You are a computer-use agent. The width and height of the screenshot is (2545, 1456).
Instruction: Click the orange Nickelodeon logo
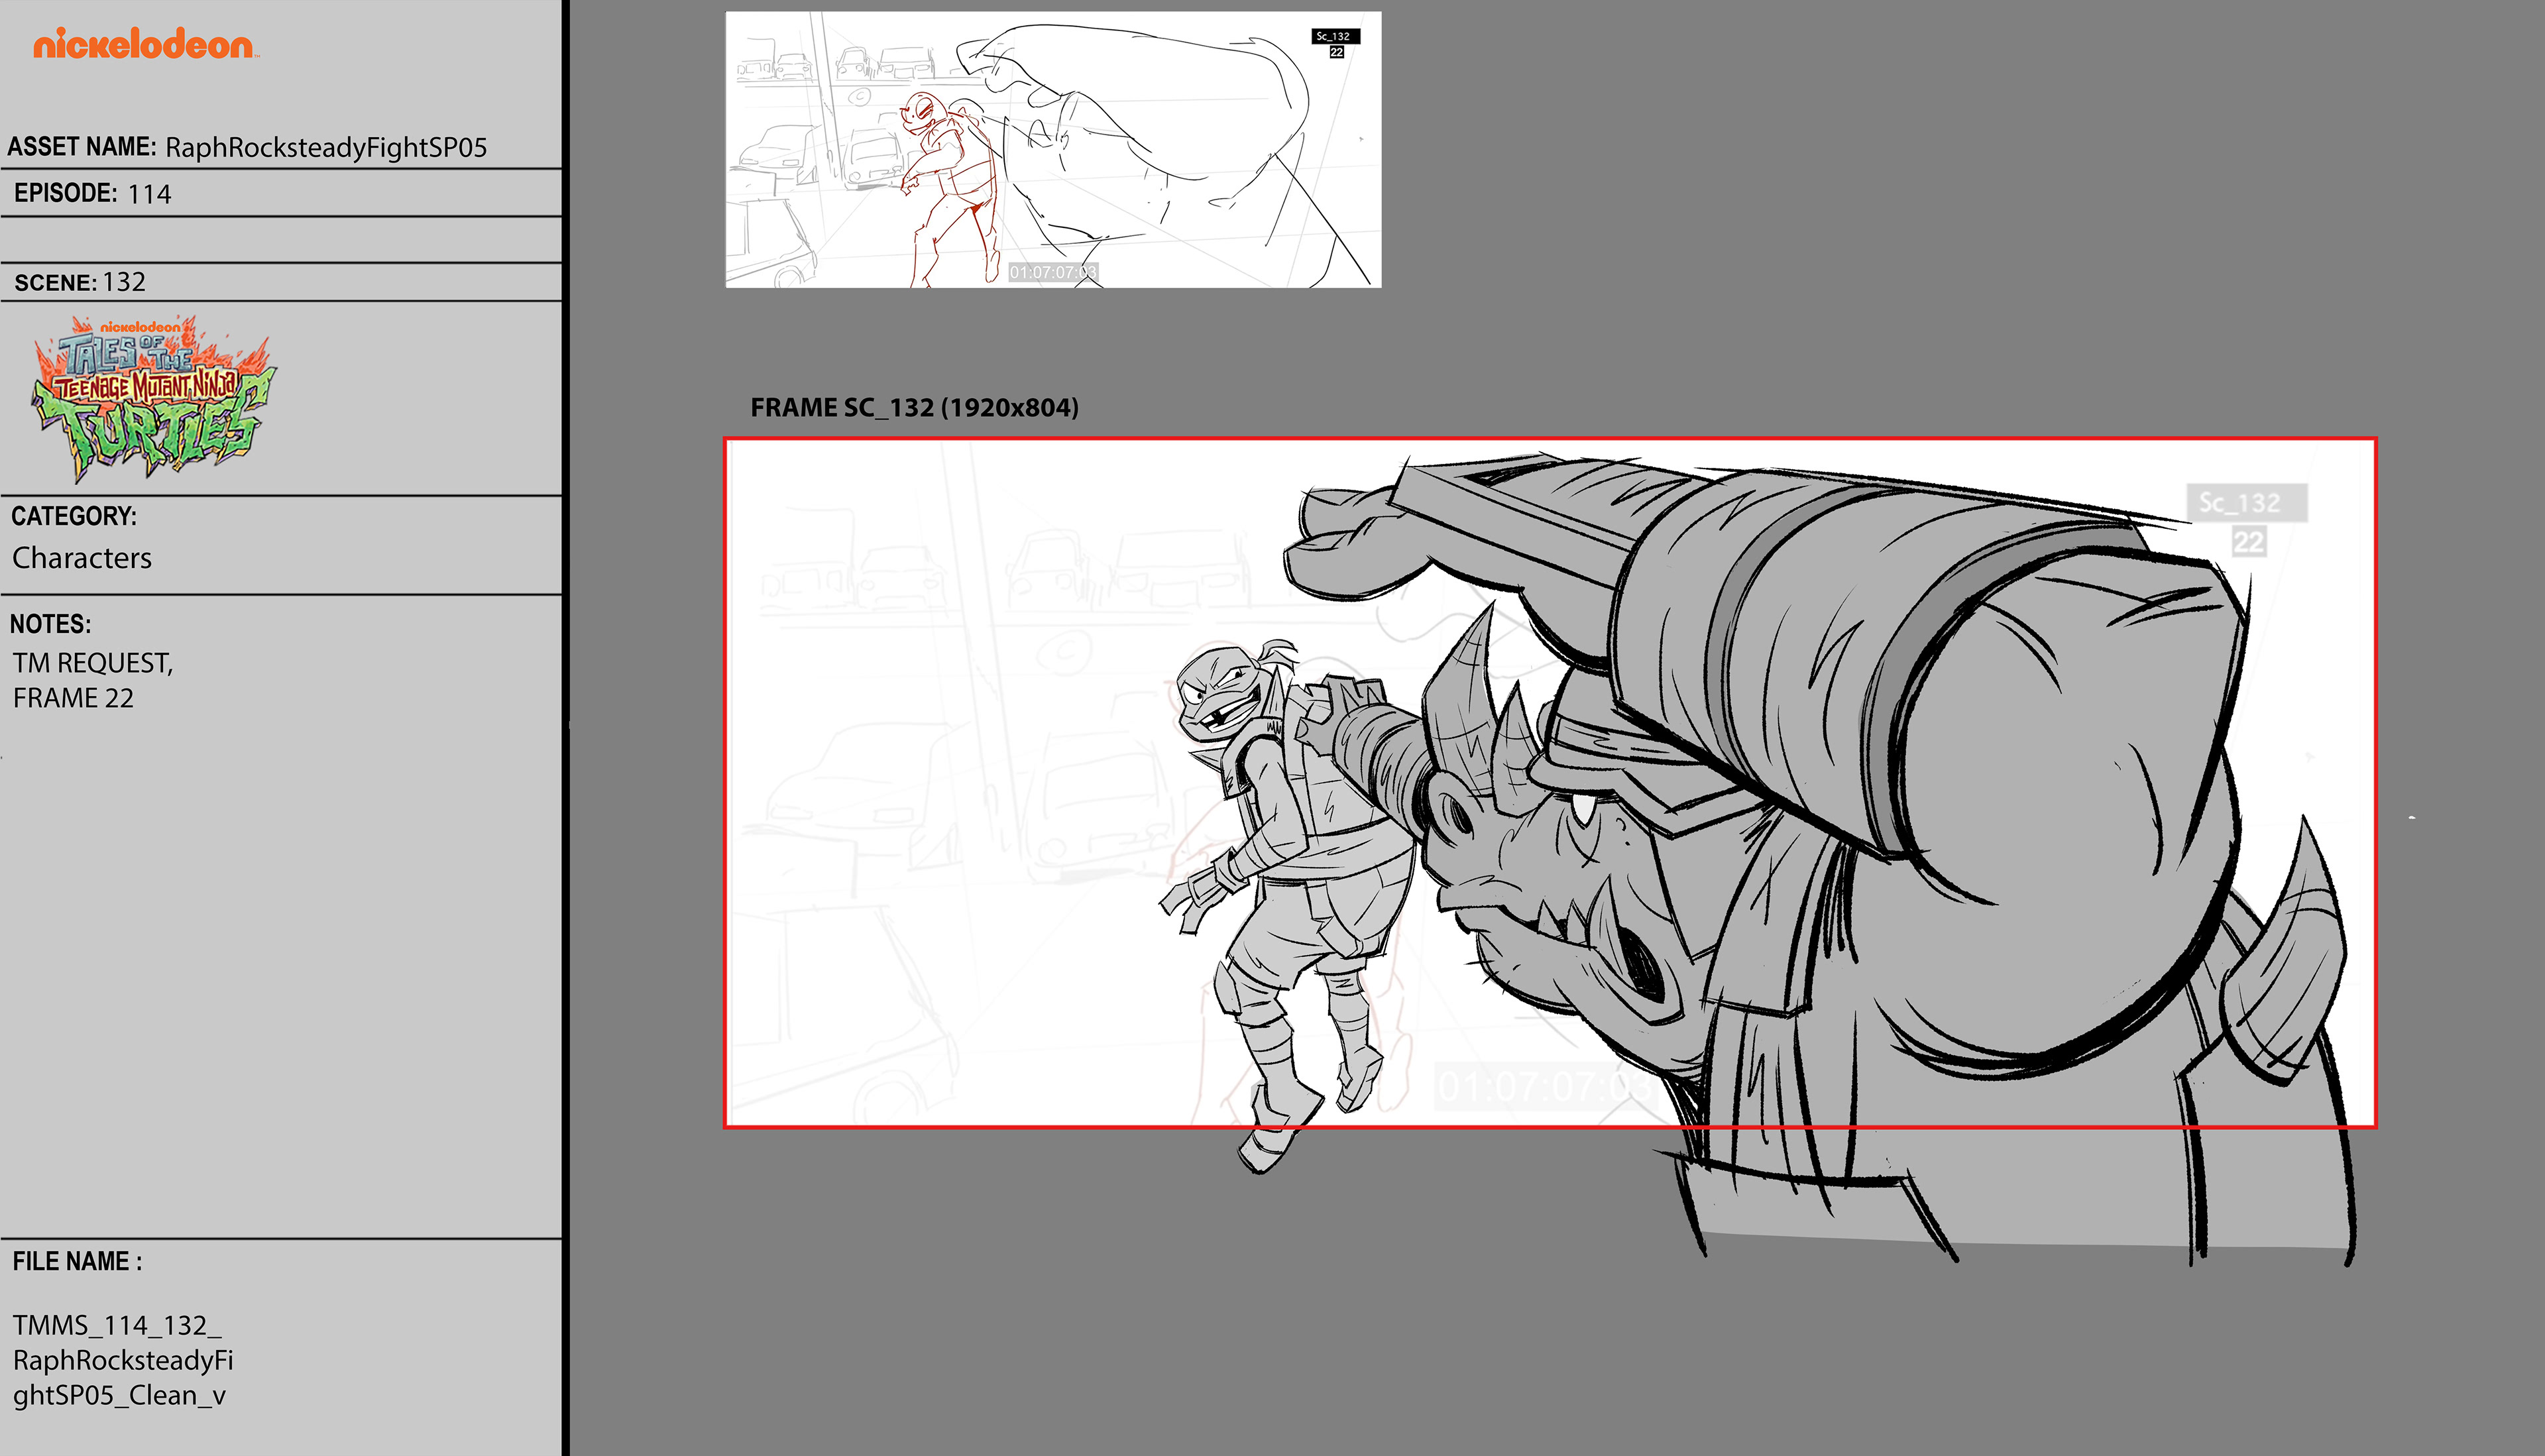point(144,44)
